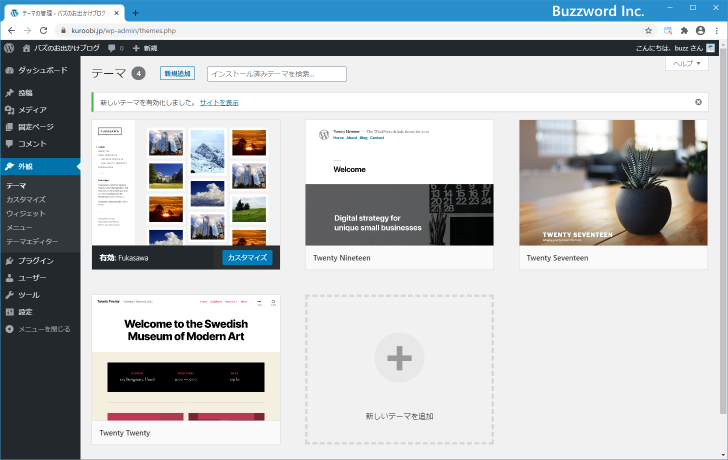Click the 新規追加 button
The image size is (728, 460).
(177, 73)
